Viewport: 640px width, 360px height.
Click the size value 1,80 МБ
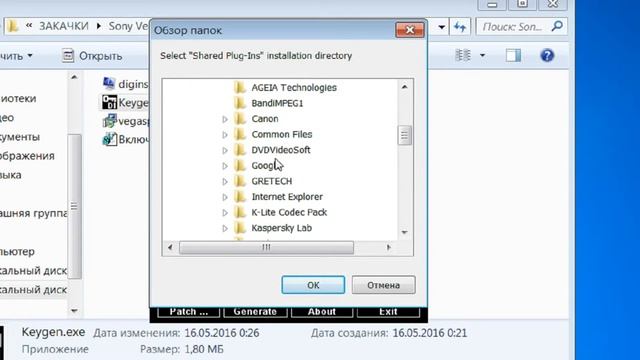204,349
